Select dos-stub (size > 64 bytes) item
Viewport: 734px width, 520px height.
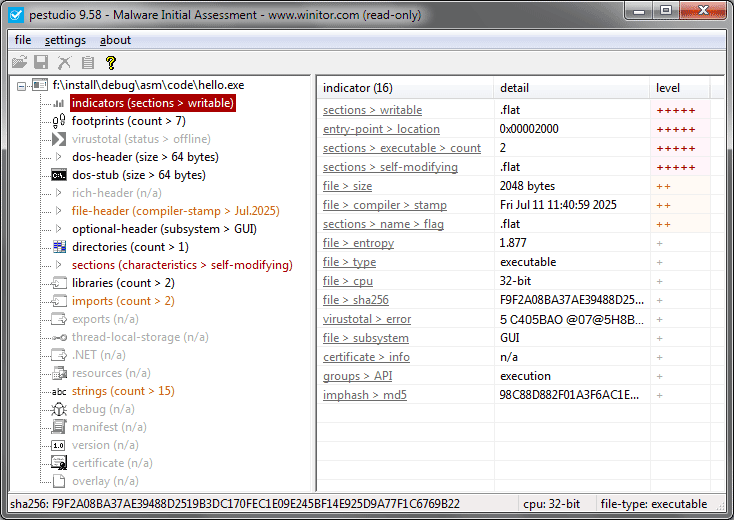tap(139, 175)
